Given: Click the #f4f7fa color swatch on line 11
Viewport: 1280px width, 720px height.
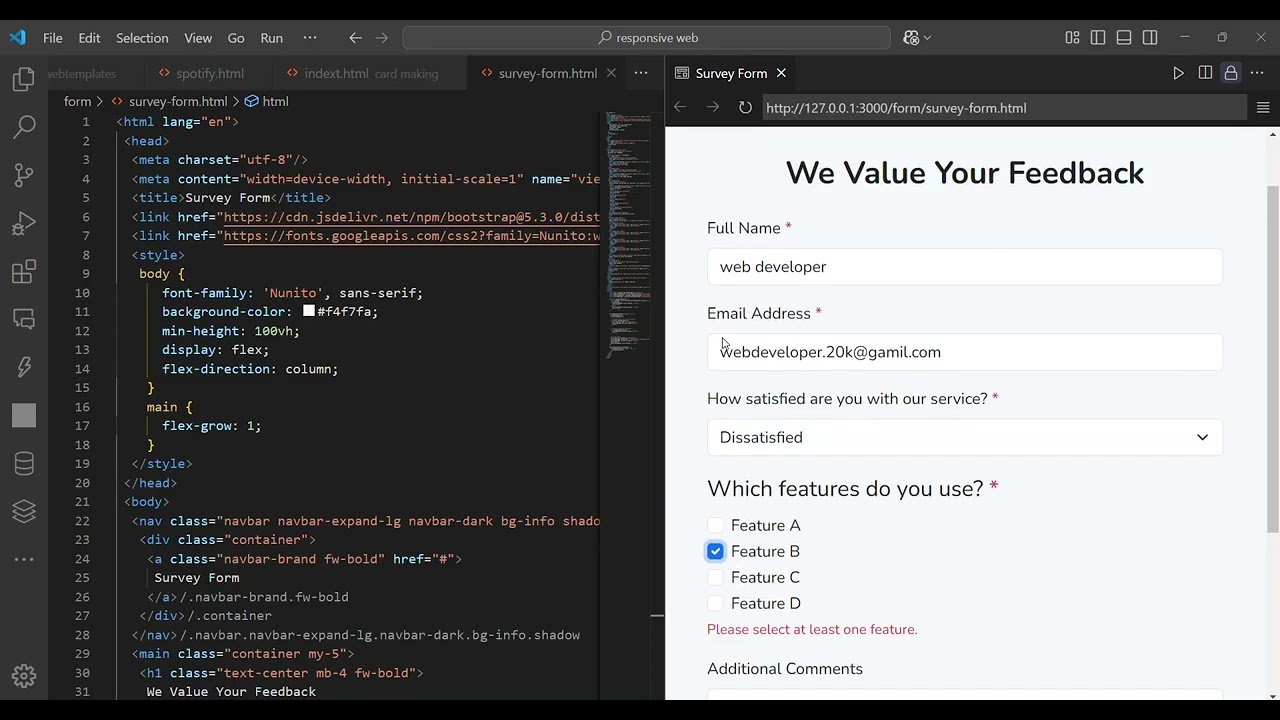Looking at the screenshot, I should click(x=309, y=311).
